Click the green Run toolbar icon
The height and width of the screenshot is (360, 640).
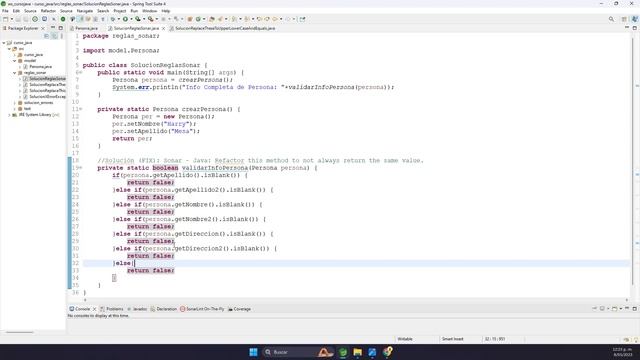click(125, 19)
